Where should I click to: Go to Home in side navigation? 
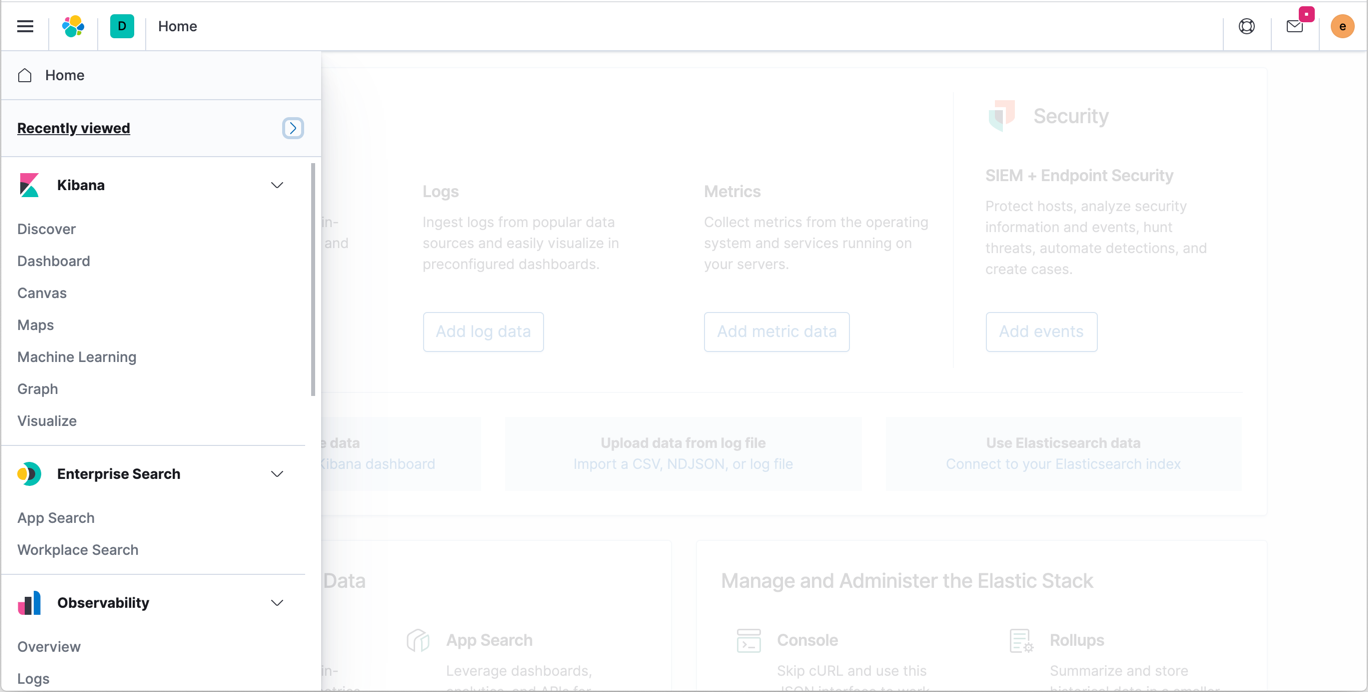(x=64, y=75)
